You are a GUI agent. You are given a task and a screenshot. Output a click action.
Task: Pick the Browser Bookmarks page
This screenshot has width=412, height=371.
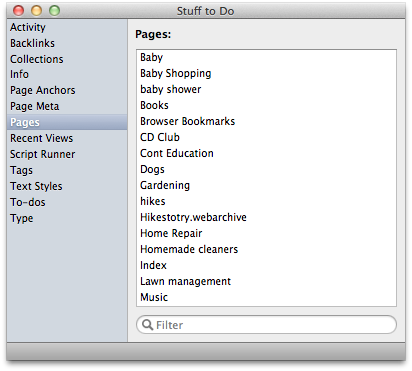point(266,121)
